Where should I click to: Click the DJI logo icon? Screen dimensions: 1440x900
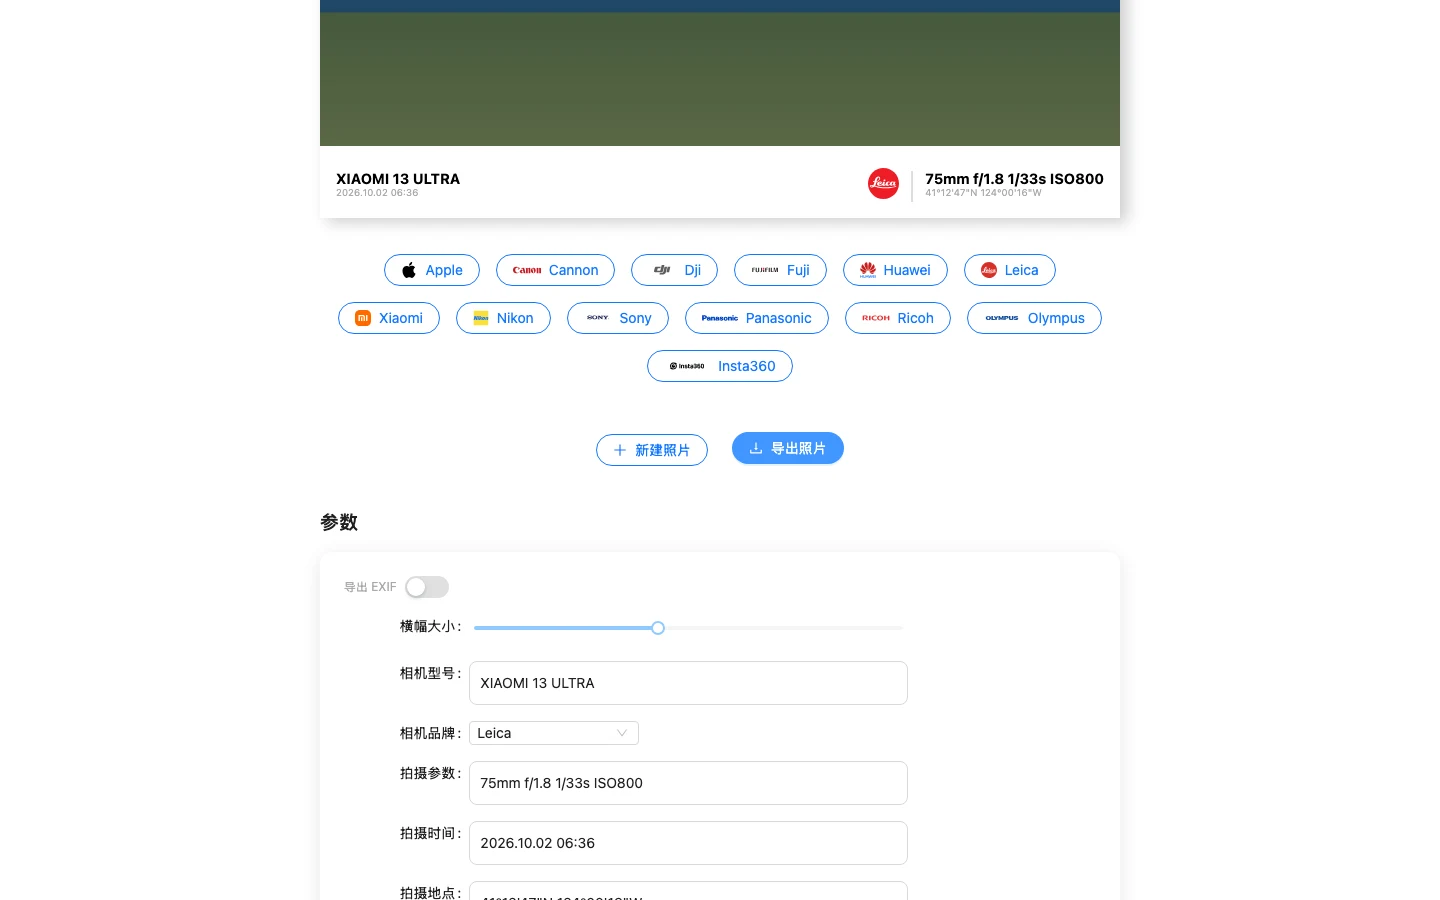click(x=662, y=270)
